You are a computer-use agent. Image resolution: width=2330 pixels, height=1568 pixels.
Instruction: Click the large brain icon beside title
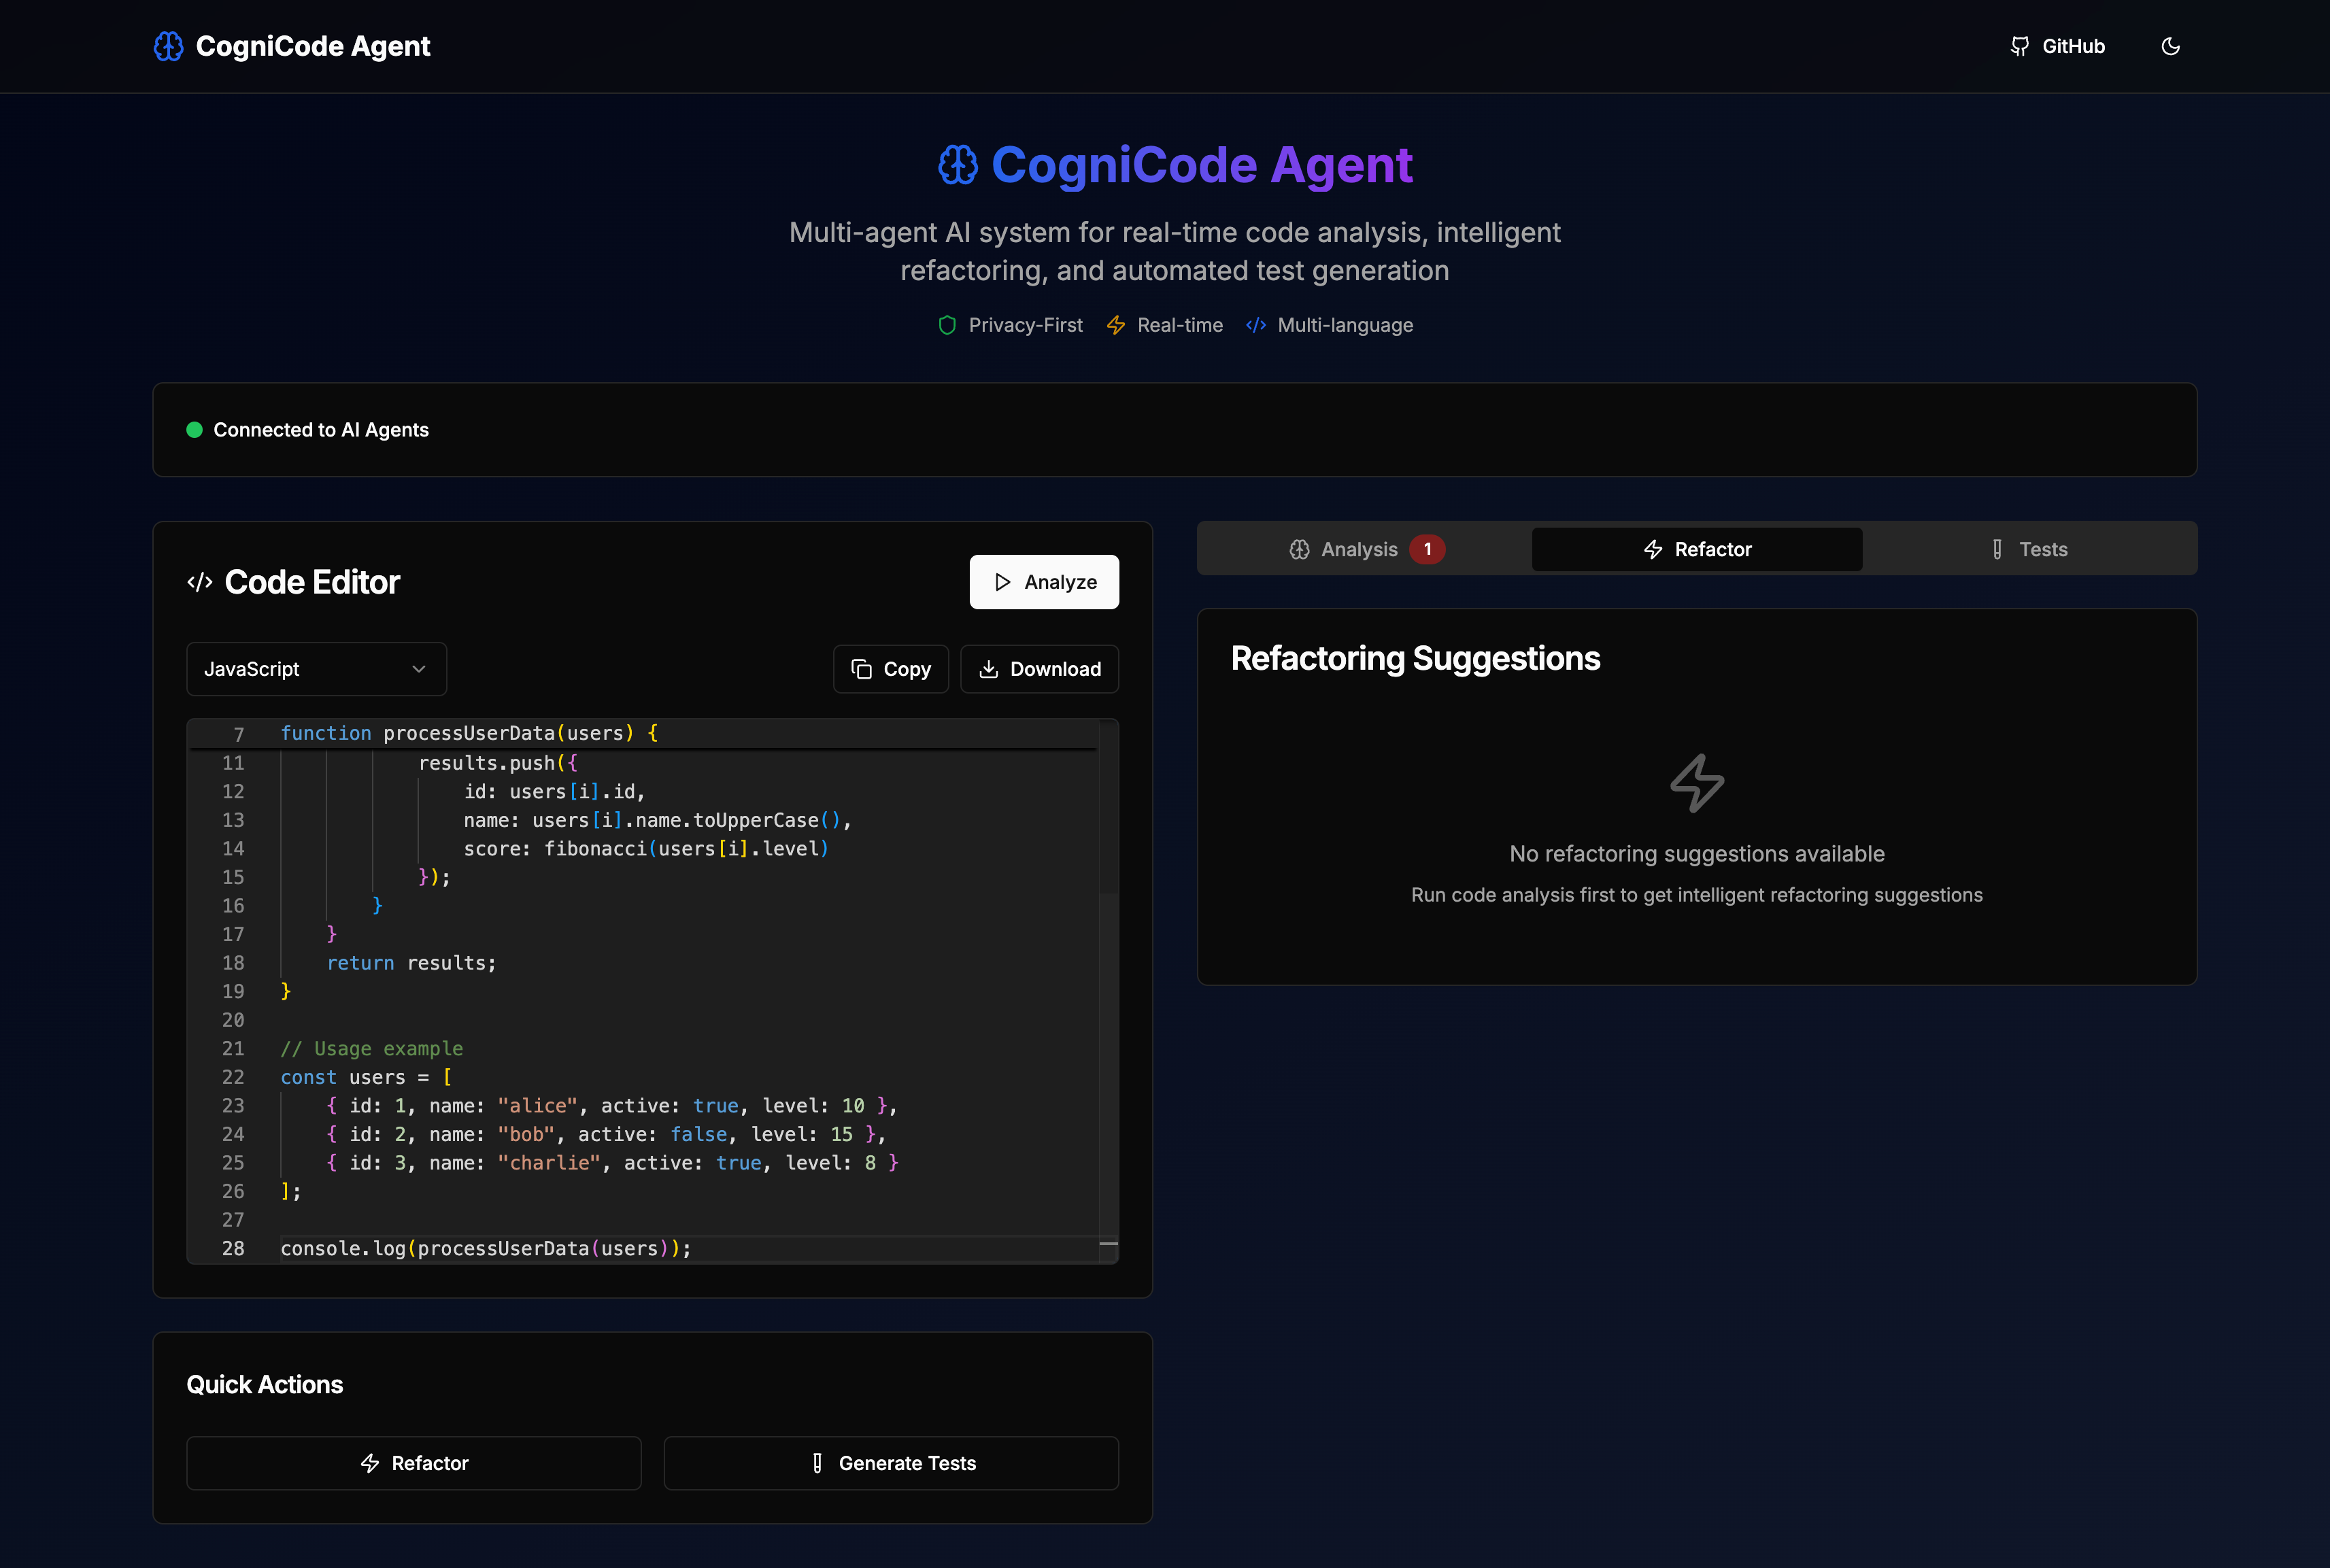957,165
